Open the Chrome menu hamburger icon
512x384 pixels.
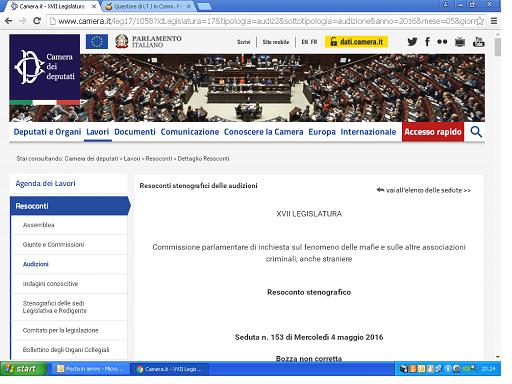(494, 21)
